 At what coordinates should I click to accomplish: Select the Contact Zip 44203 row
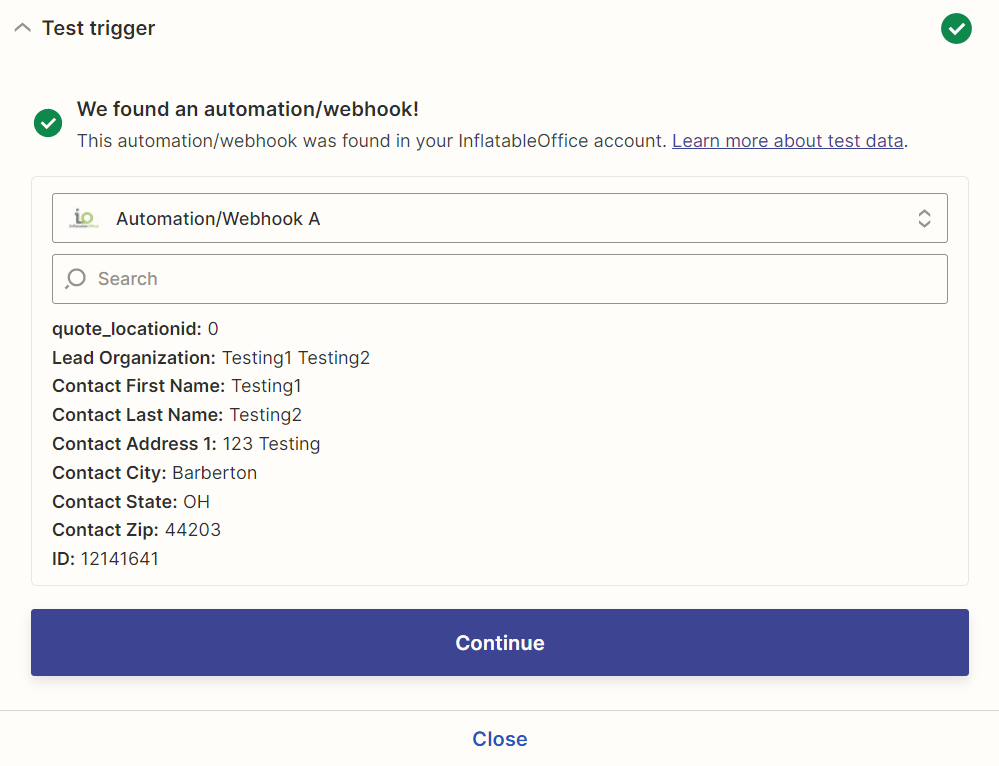coord(136,530)
